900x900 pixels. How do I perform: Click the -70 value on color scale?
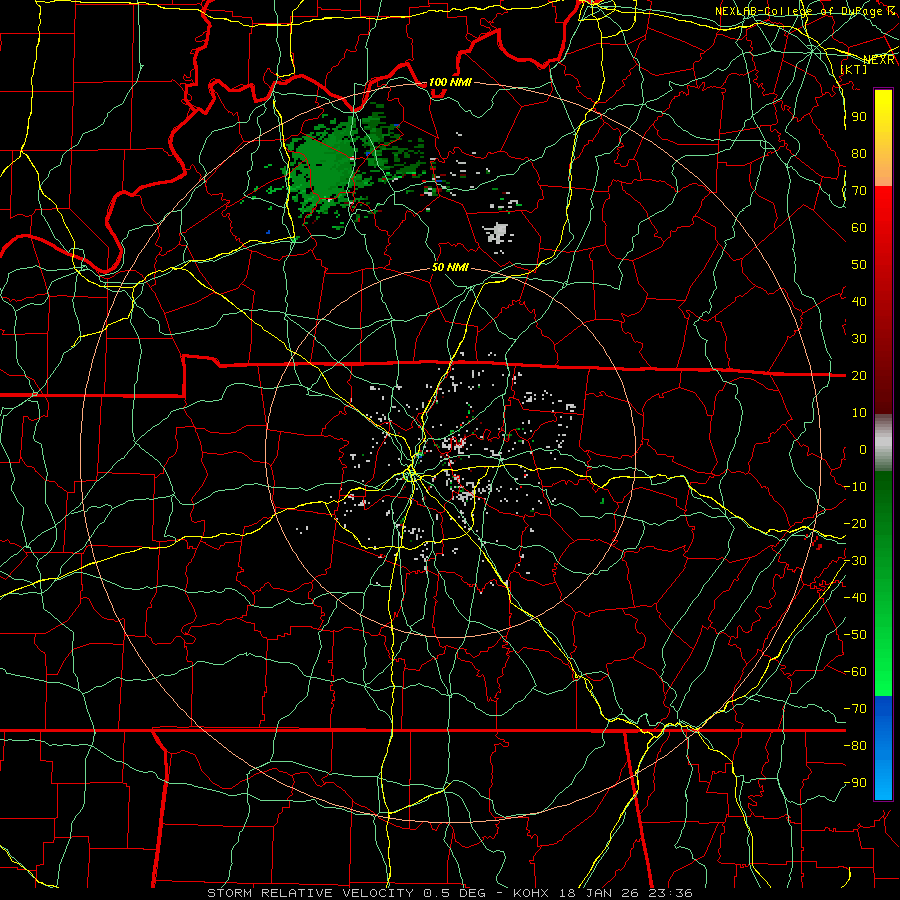pos(855,709)
